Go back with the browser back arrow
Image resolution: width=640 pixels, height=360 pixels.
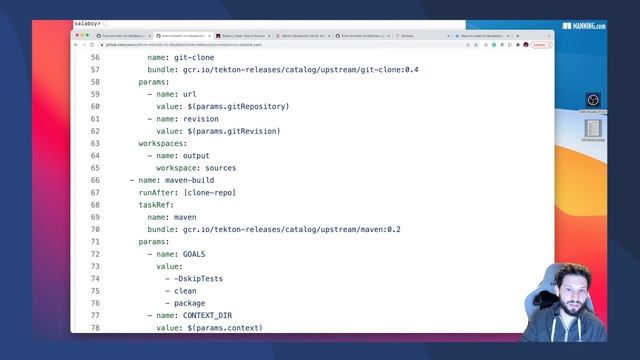point(76,45)
